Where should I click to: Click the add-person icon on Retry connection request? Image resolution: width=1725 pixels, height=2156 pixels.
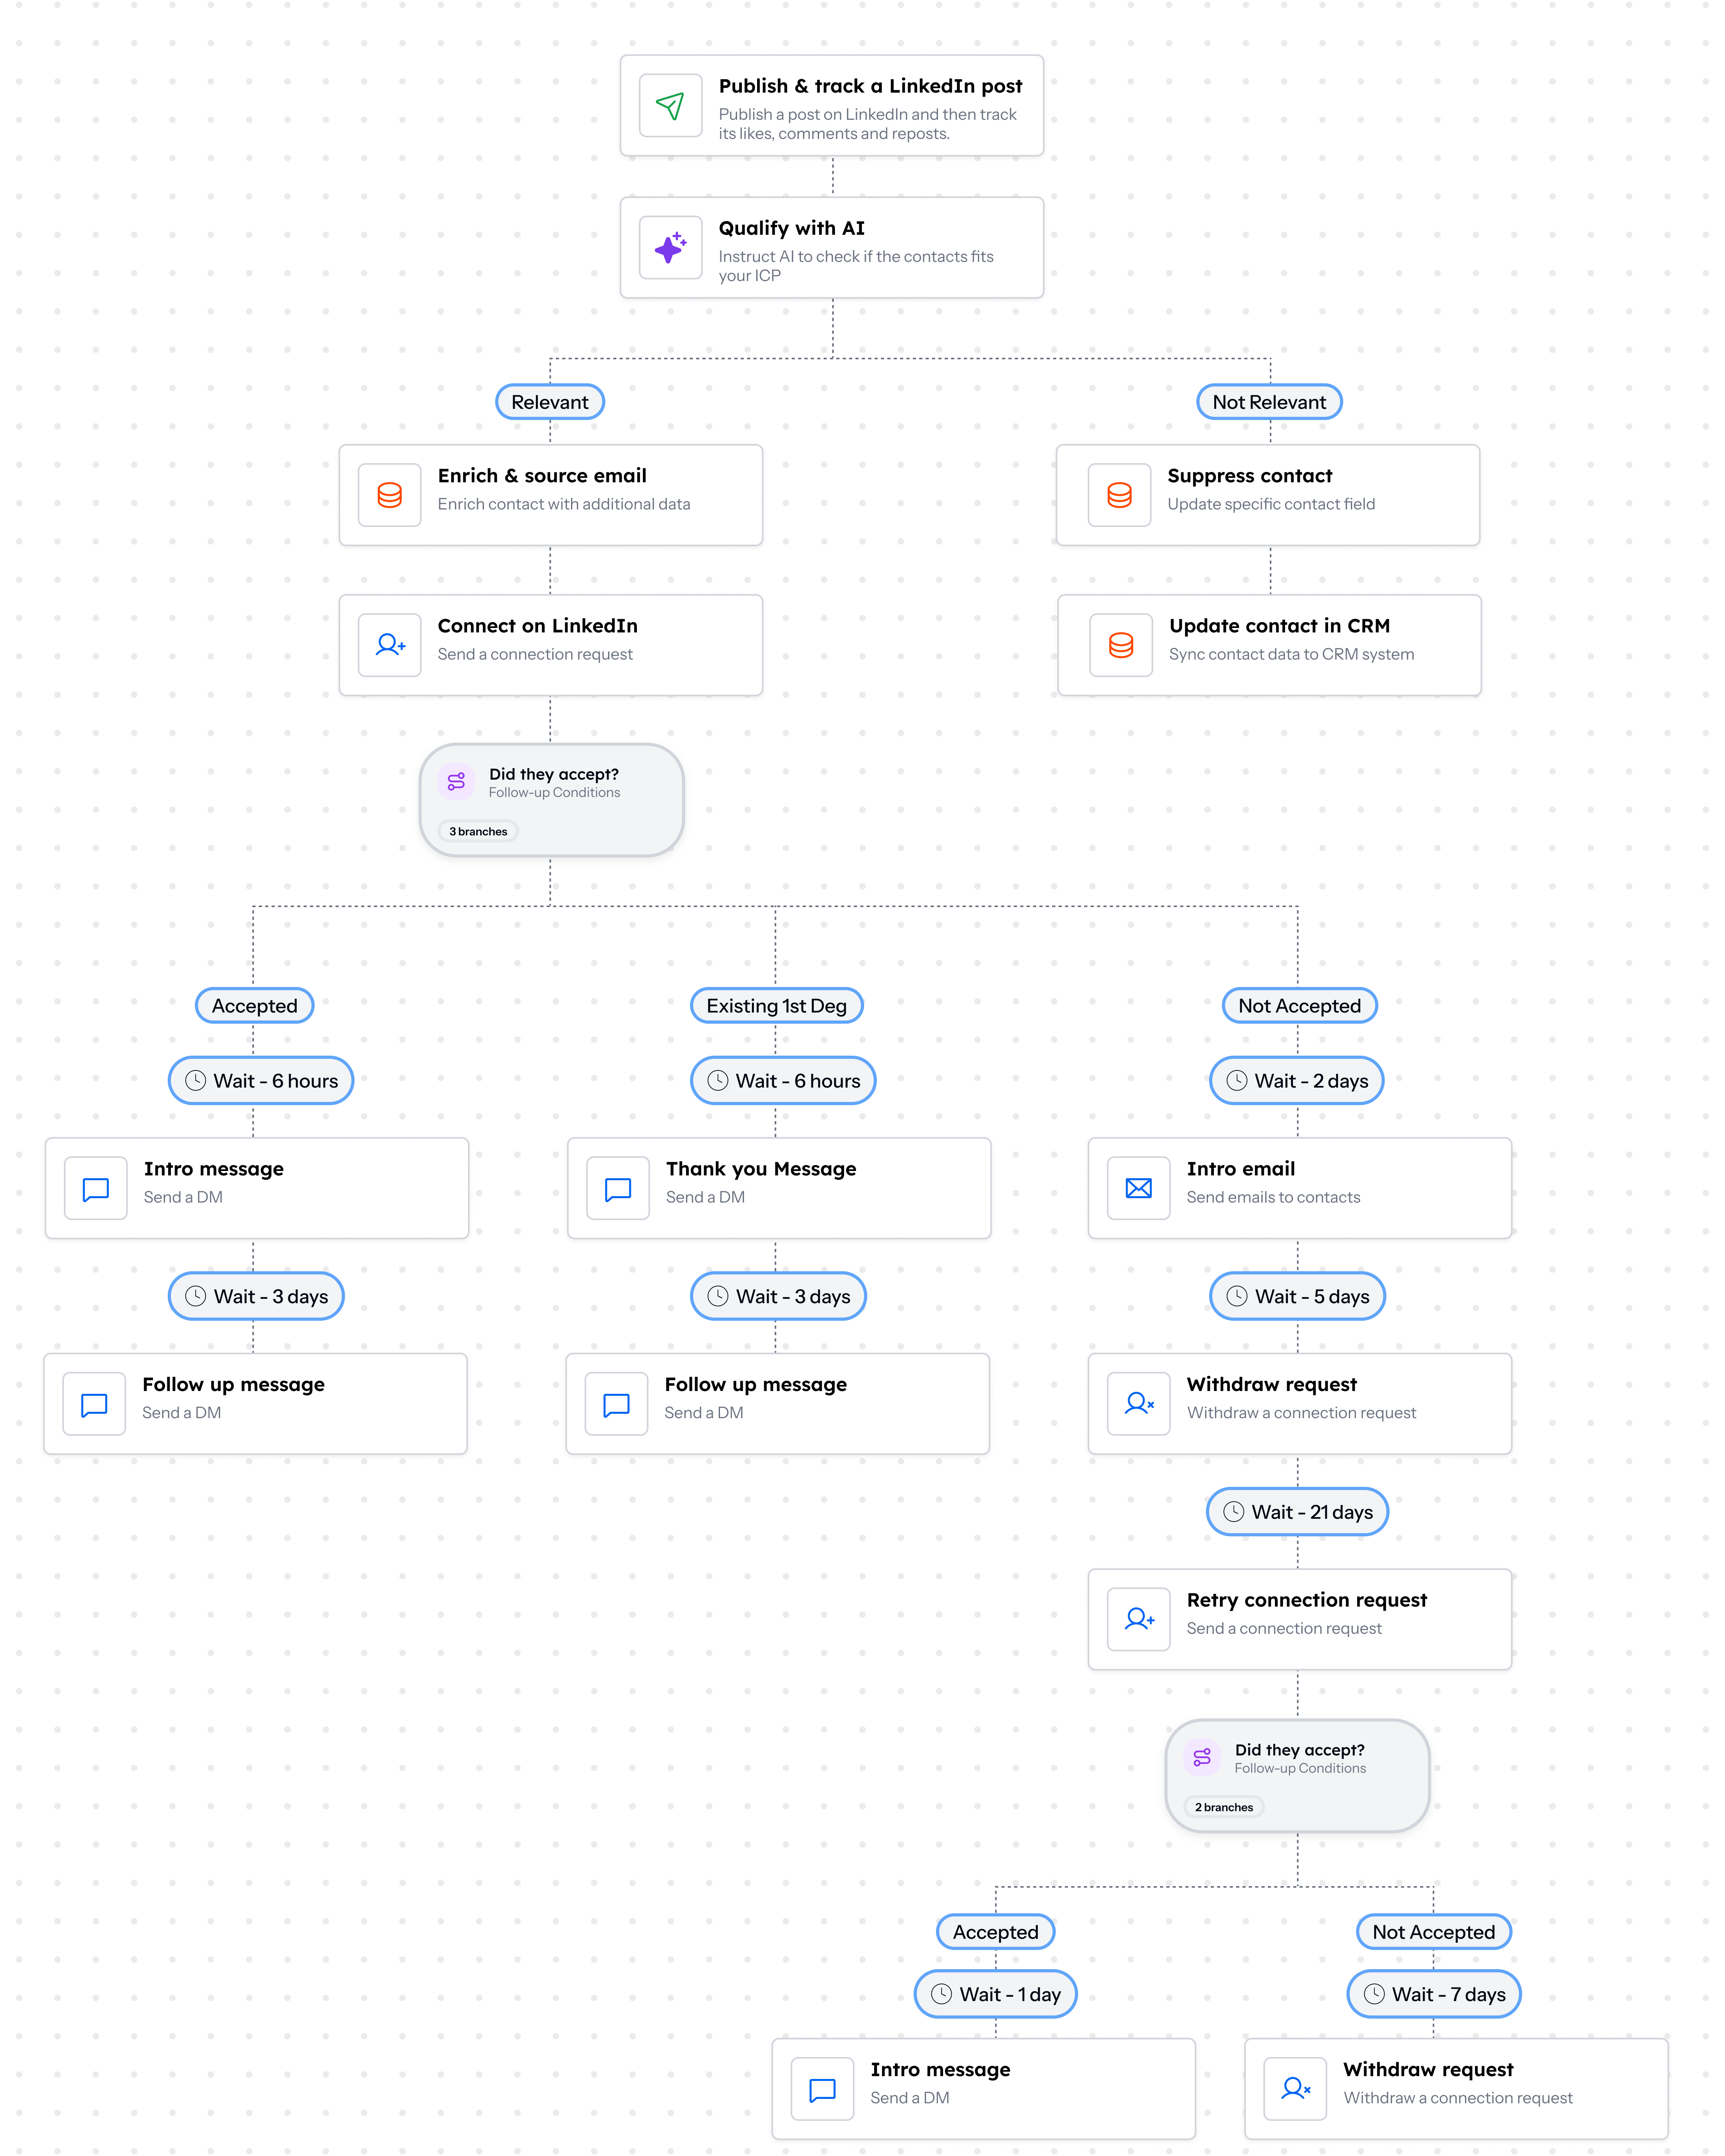pyautogui.click(x=1138, y=1619)
